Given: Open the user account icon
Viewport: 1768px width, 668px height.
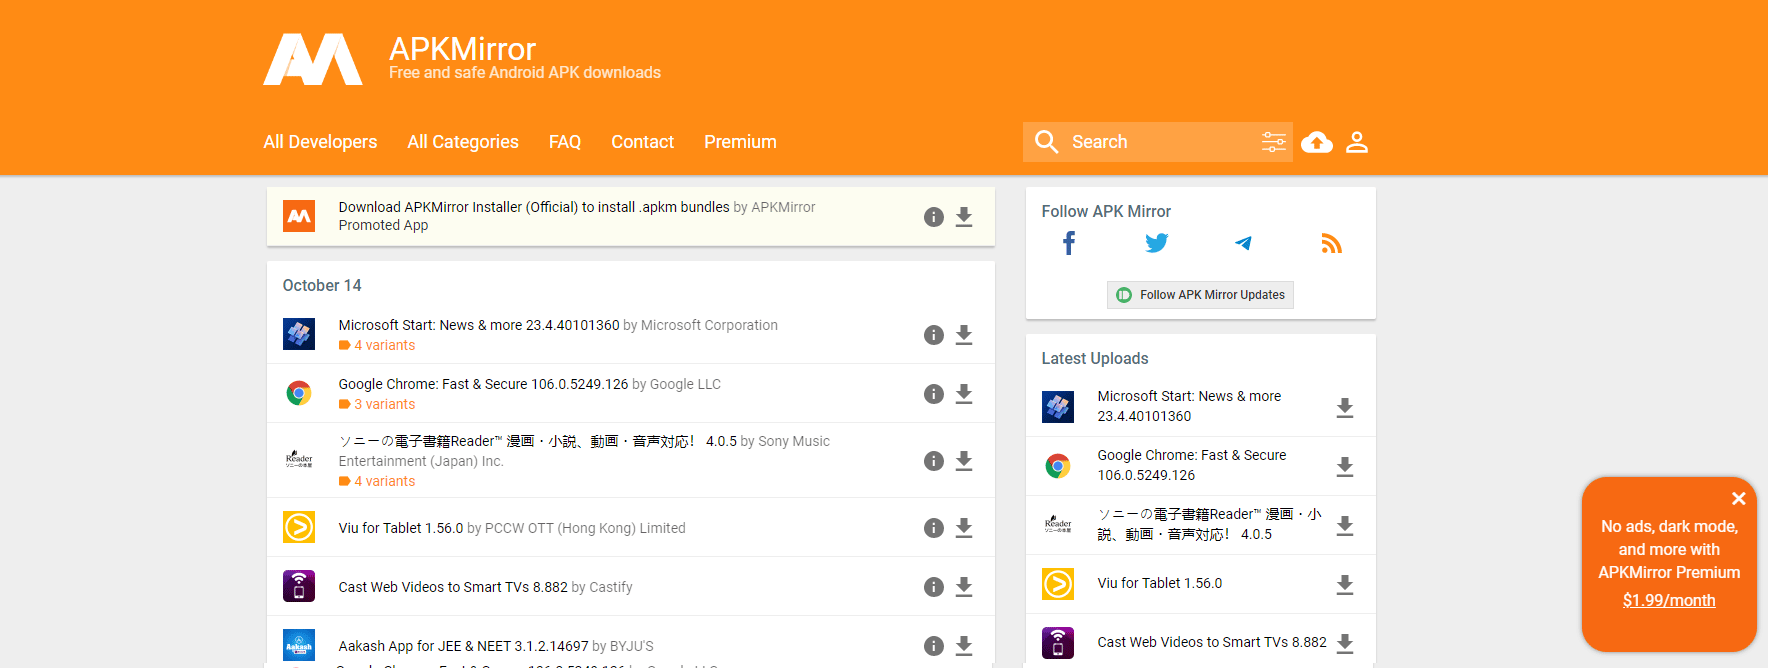Looking at the screenshot, I should point(1357,142).
